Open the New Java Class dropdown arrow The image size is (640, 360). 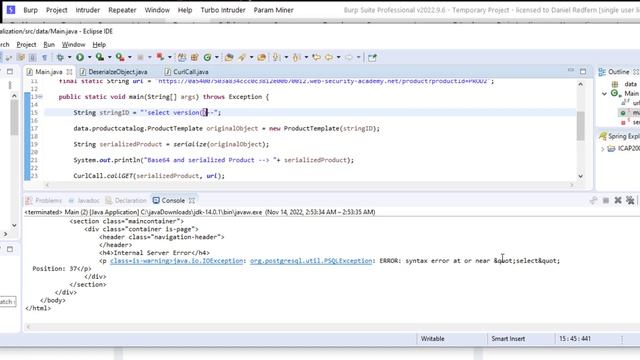(x=217, y=58)
